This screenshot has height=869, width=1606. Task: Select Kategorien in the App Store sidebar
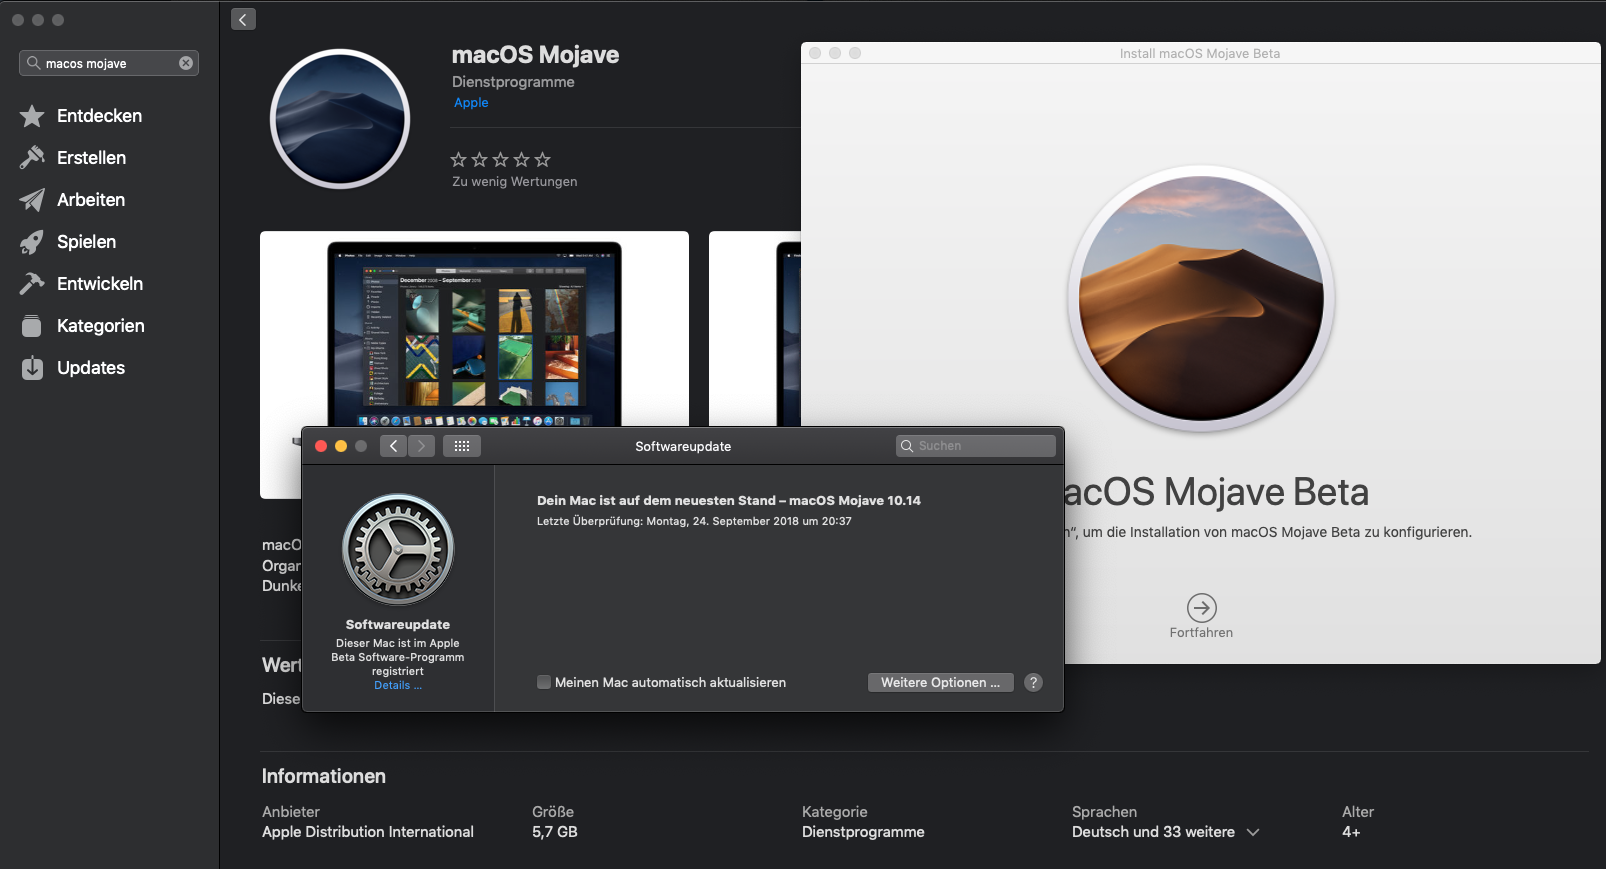[101, 326]
